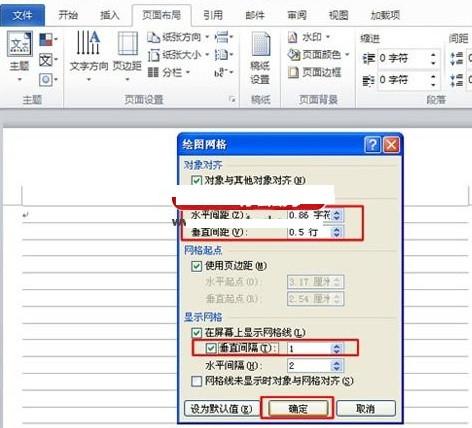Open the 主题 themes gallery
This screenshot has height=428, width=472.
coord(19,57)
